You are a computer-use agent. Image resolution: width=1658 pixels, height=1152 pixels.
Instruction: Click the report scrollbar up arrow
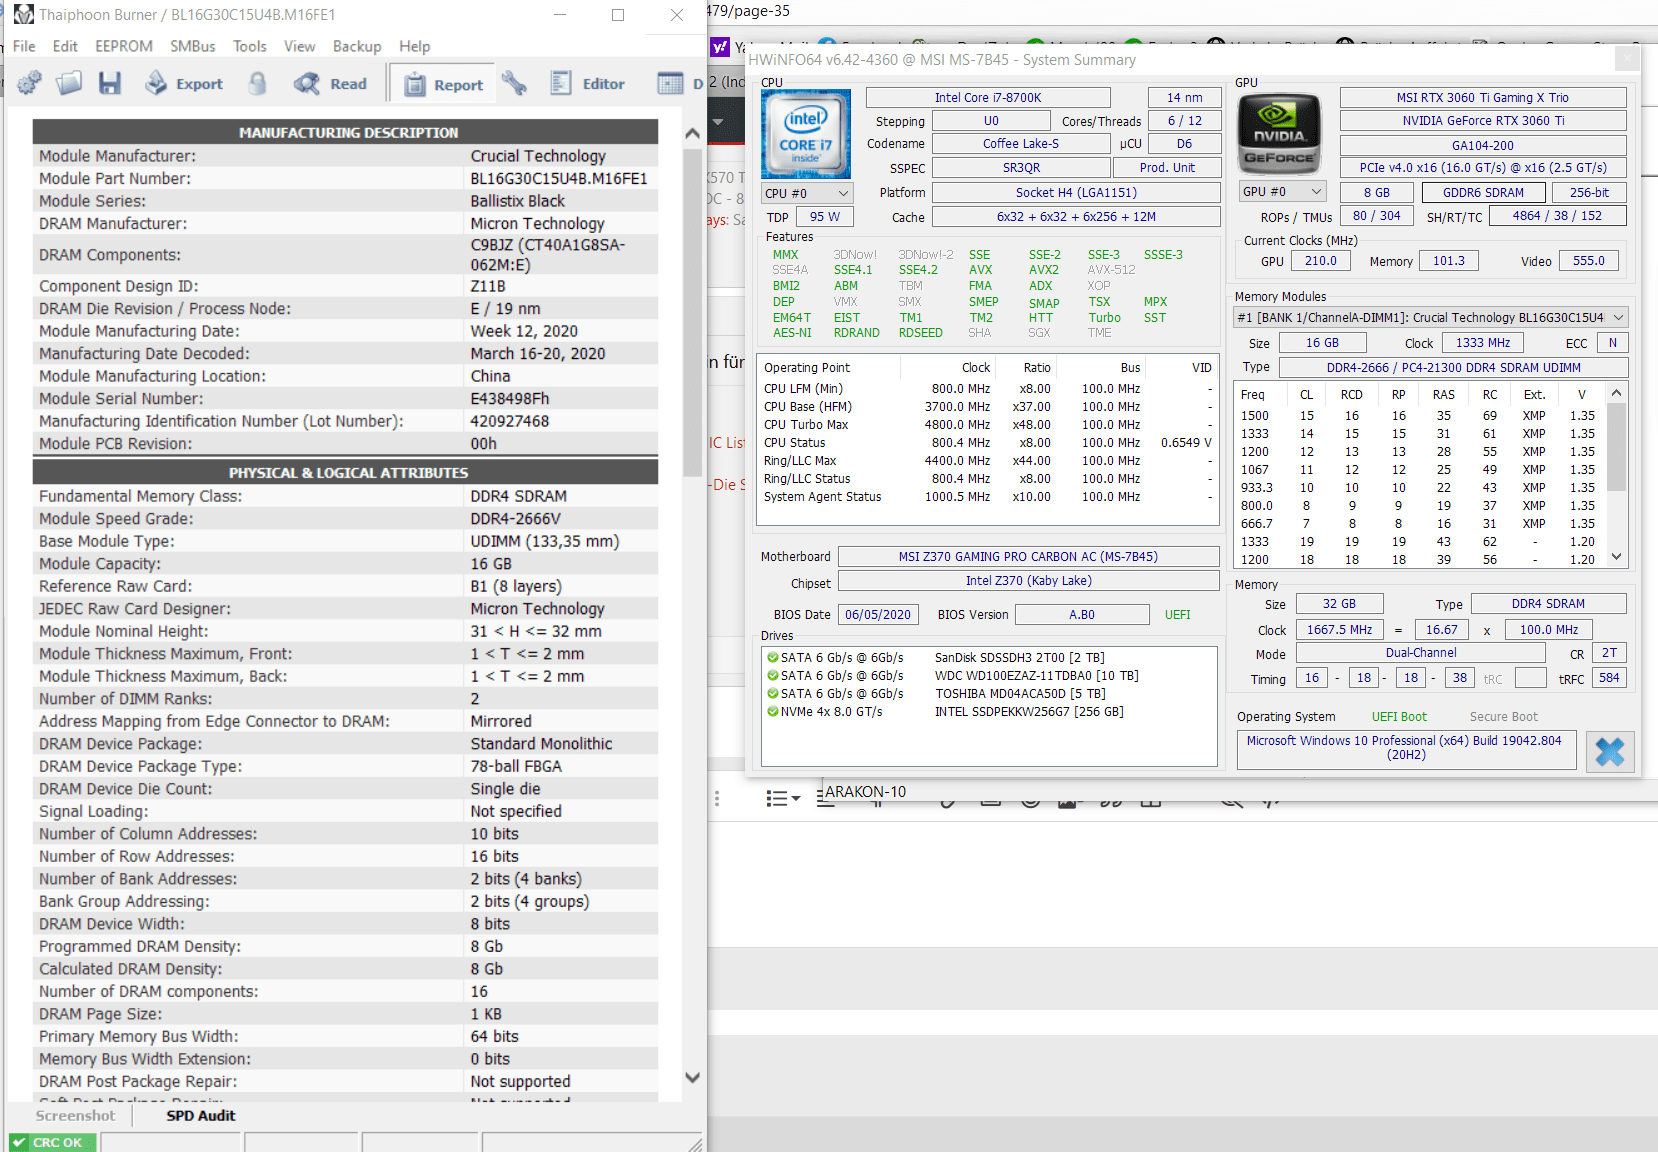click(692, 133)
